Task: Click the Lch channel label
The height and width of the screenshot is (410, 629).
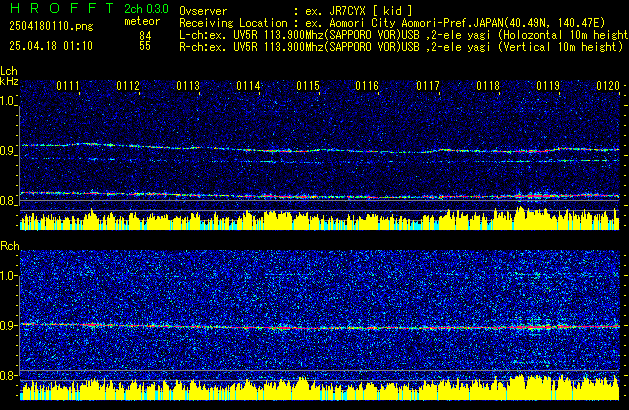Action: 9,71
